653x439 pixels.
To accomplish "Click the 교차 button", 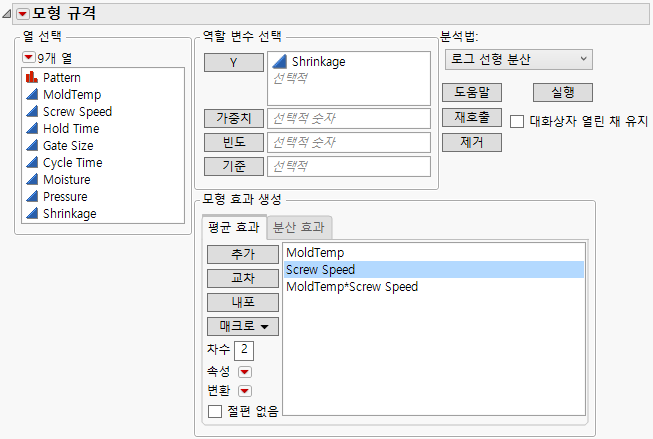I will click(x=243, y=278).
